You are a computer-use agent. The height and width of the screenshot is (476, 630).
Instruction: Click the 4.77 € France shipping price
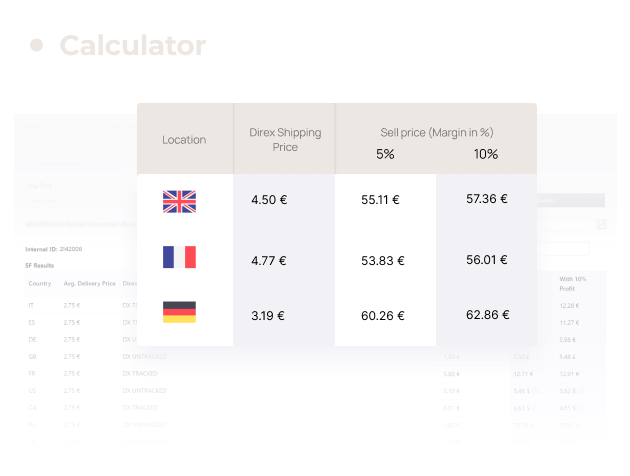269,261
